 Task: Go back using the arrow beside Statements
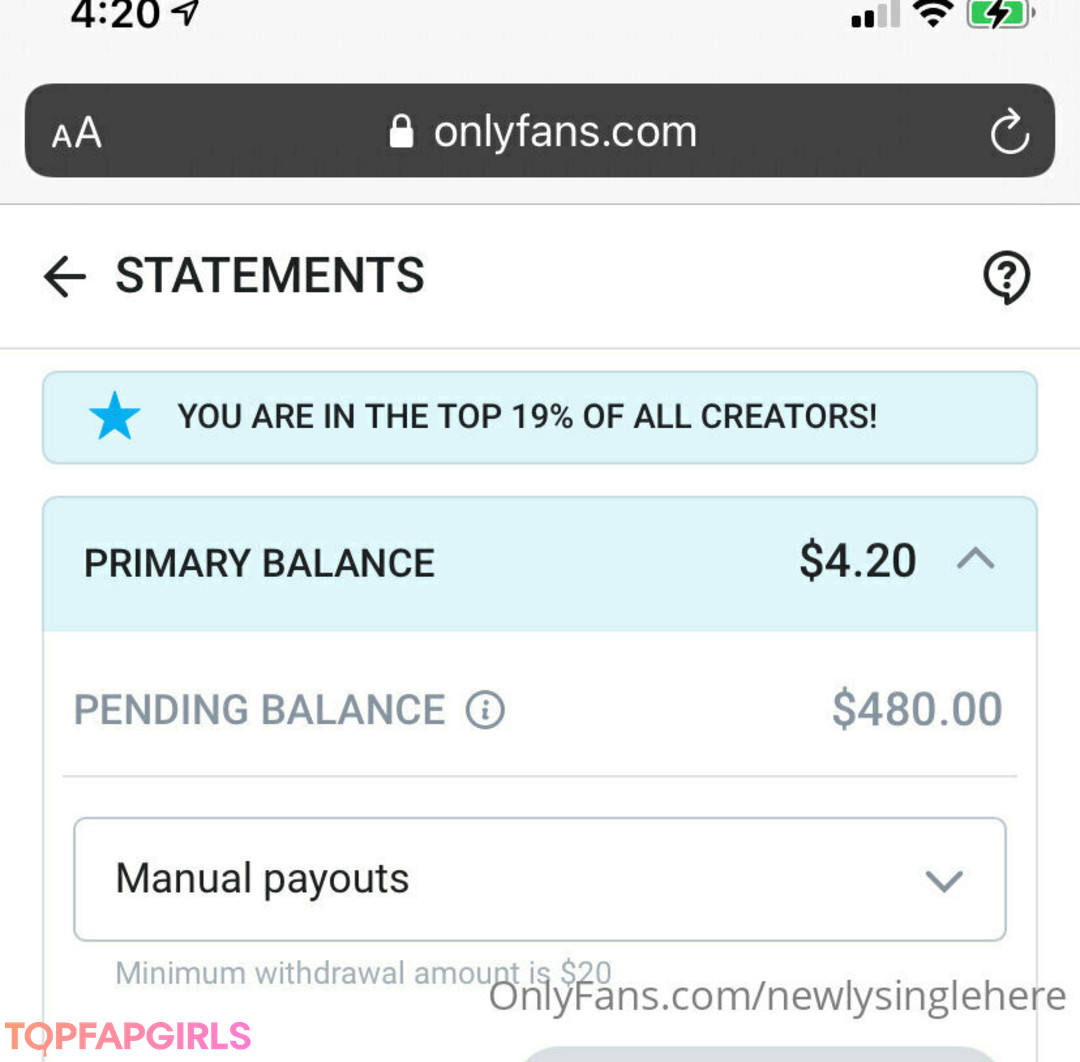tap(65, 277)
